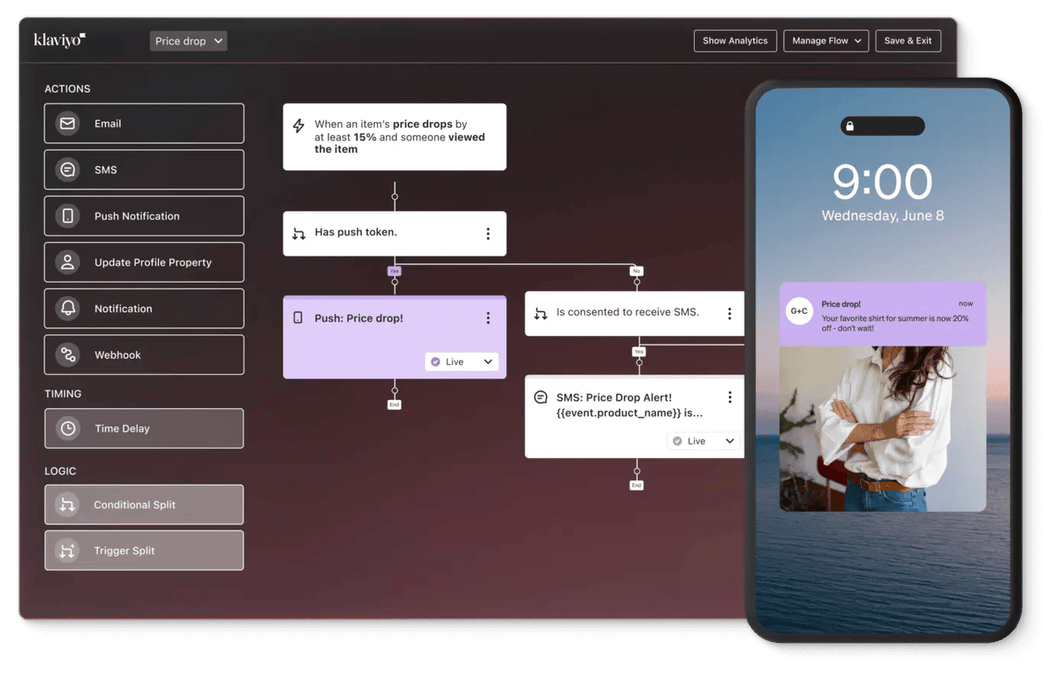Click the Show Analytics button
This screenshot has width=1043, height=700.
tap(735, 40)
